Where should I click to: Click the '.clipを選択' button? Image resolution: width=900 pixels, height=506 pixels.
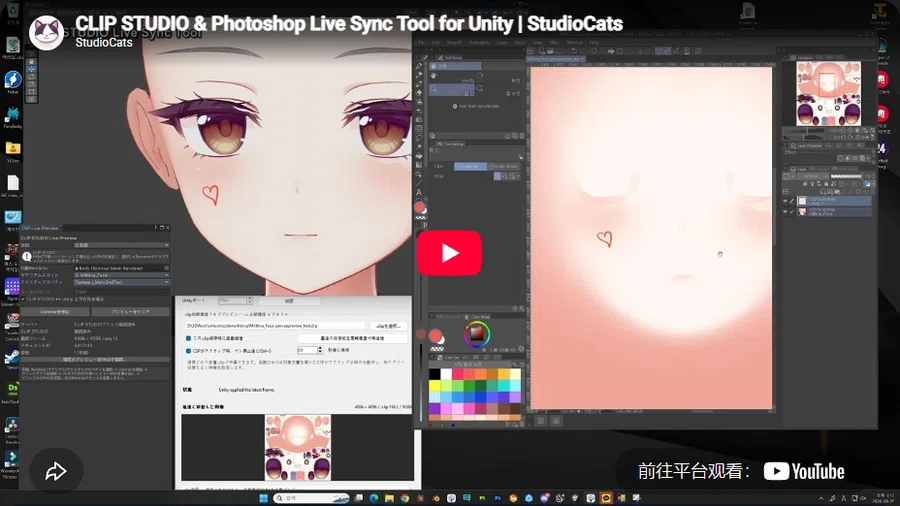tap(388, 326)
